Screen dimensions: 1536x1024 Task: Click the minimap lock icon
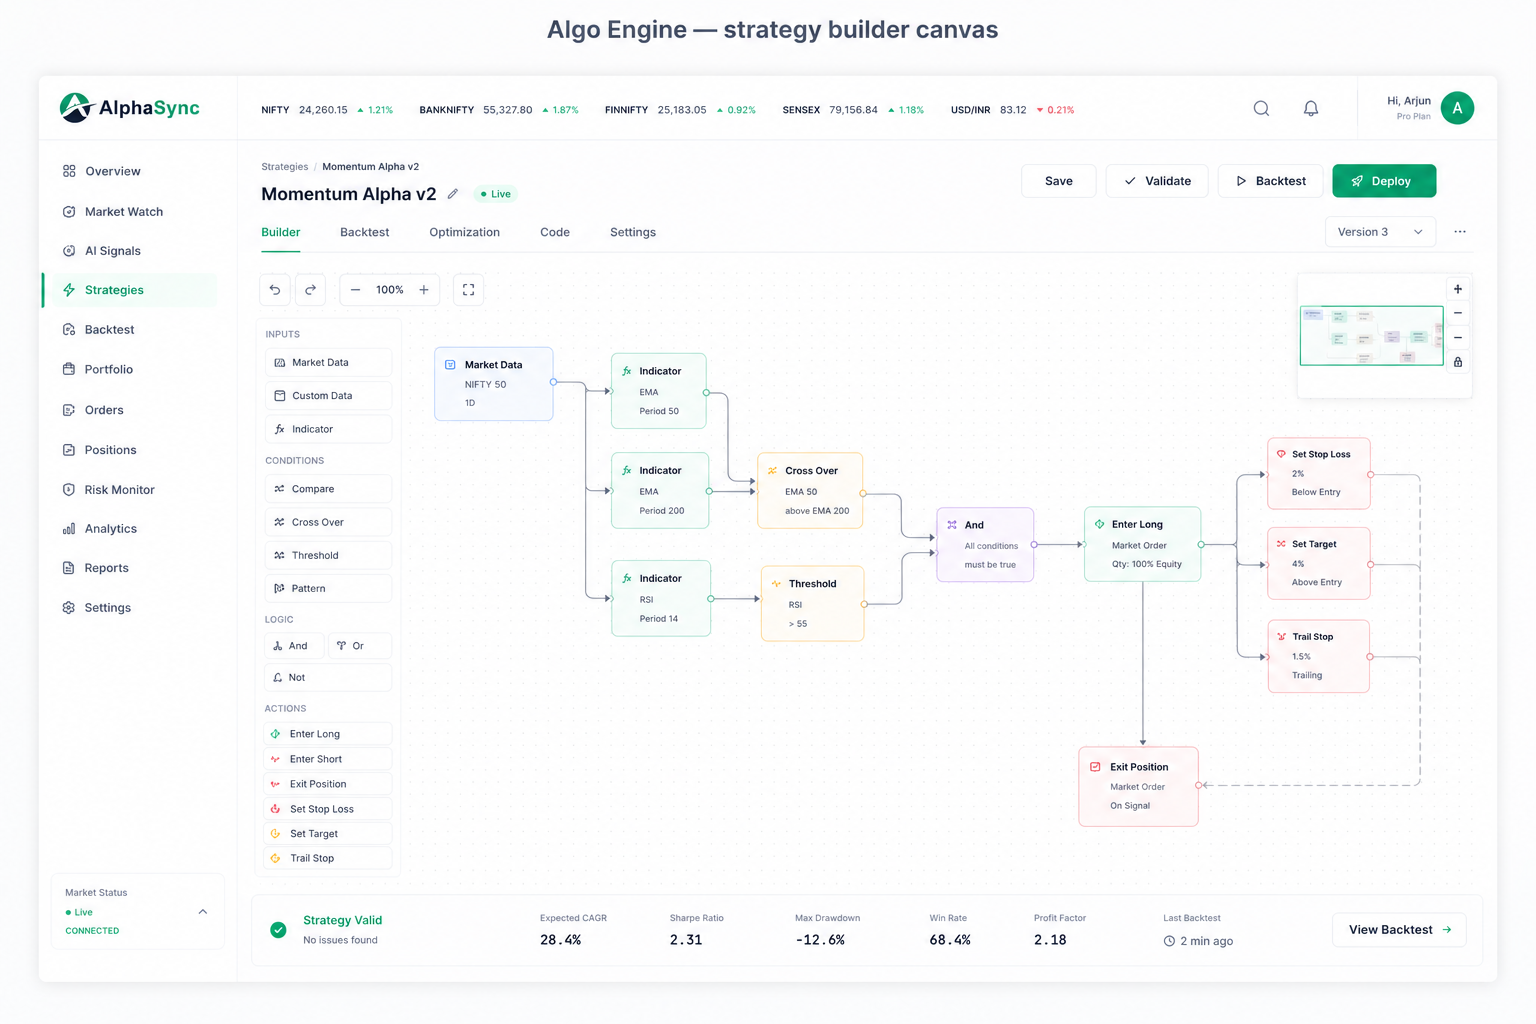tap(1458, 362)
